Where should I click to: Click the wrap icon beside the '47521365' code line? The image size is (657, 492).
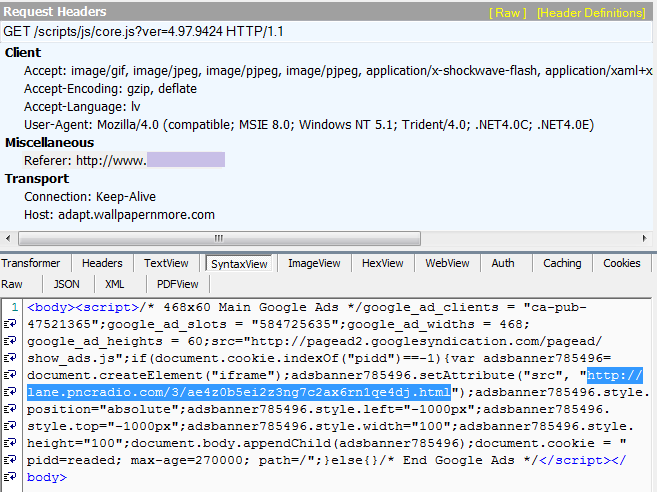pos(10,324)
